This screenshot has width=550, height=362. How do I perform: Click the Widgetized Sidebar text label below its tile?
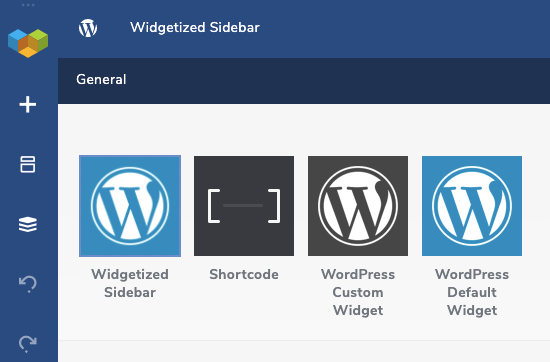[130, 283]
